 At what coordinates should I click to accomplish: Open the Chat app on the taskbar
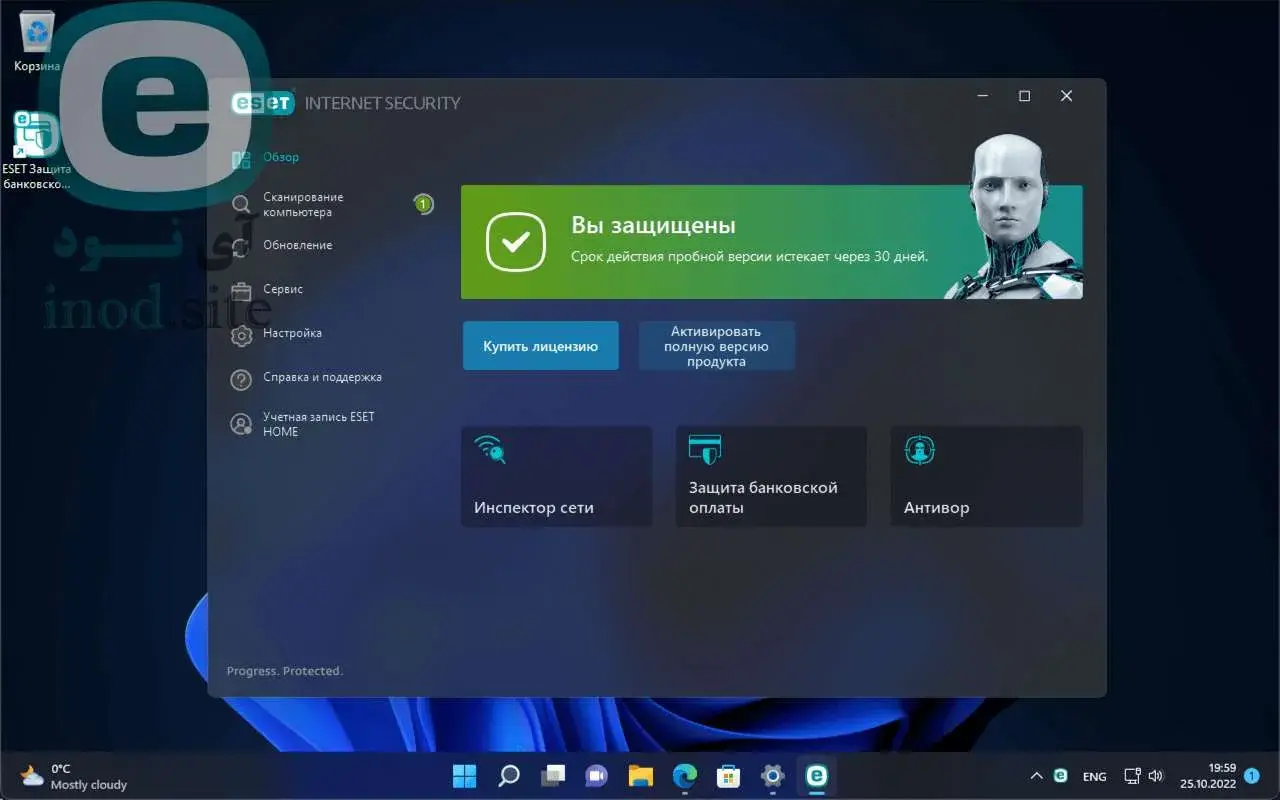pos(596,775)
